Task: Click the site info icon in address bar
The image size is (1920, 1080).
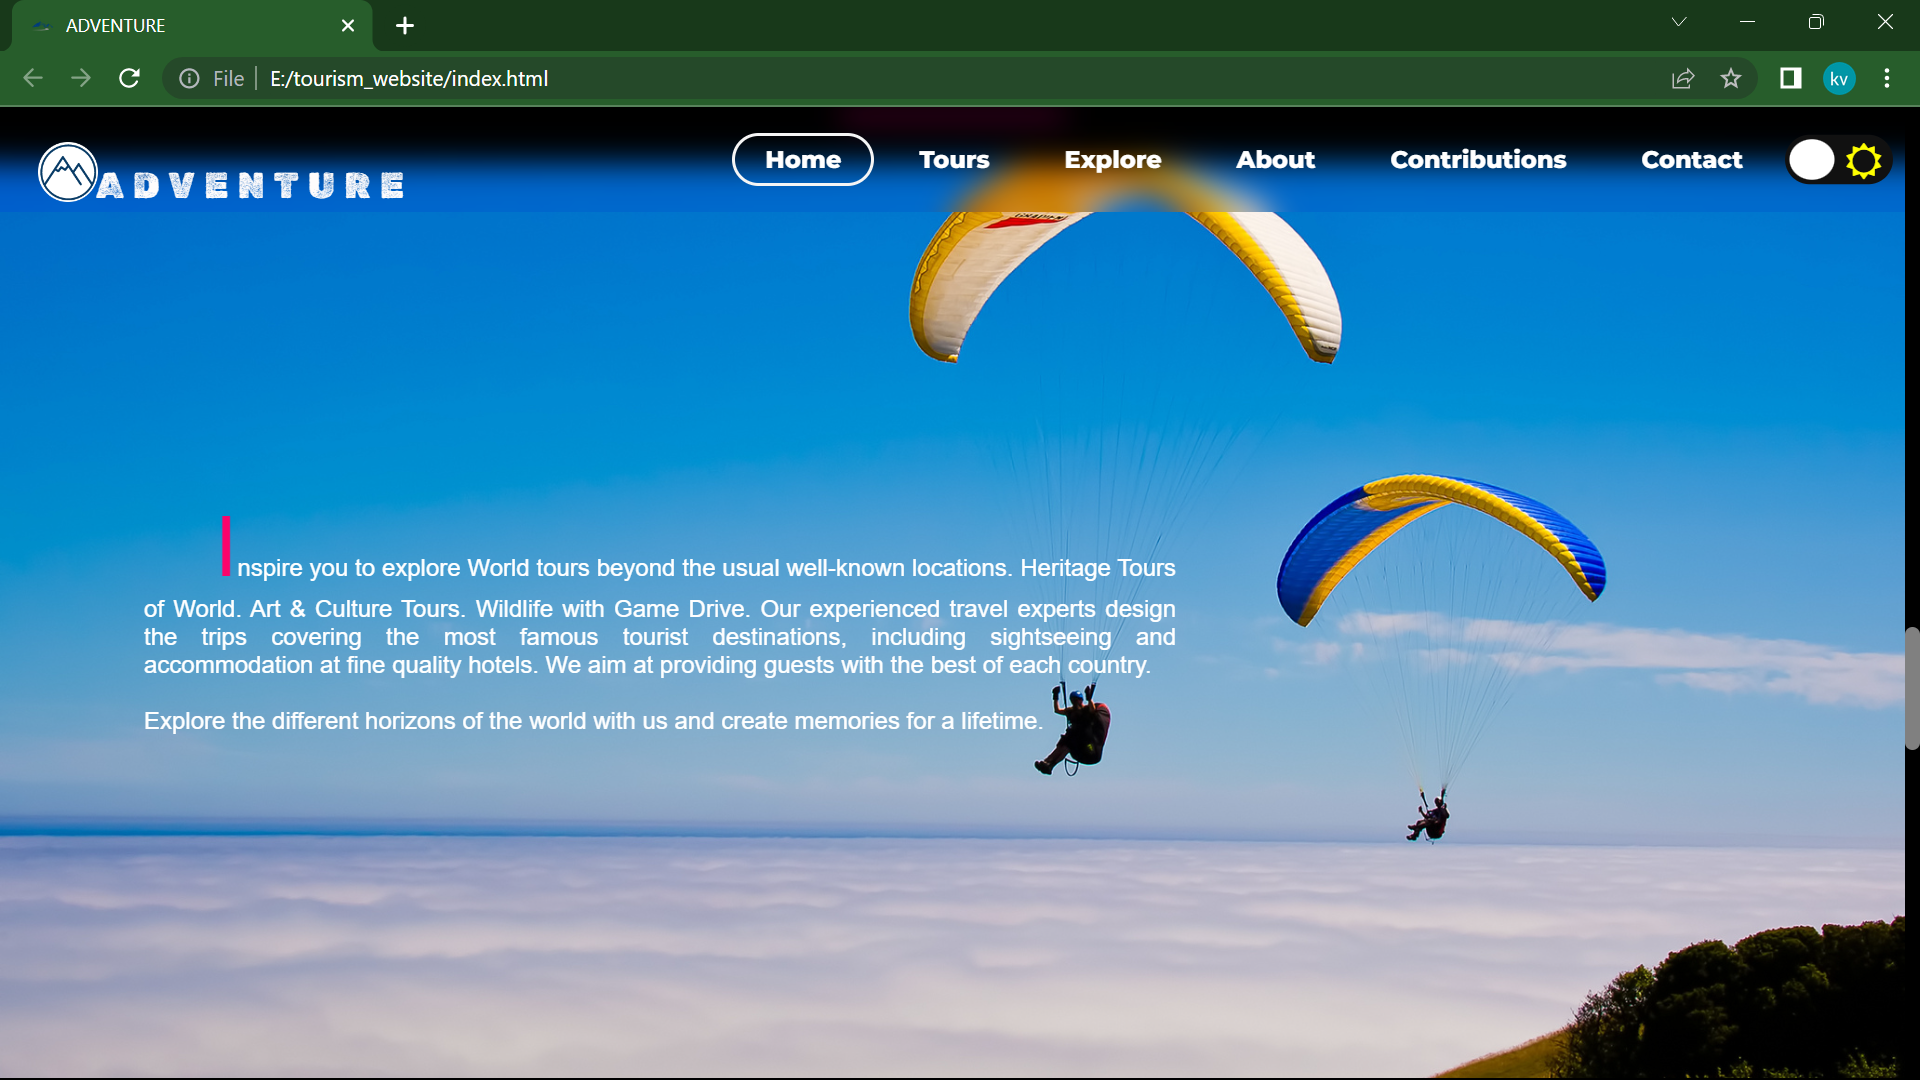Action: (x=189, y=78)
